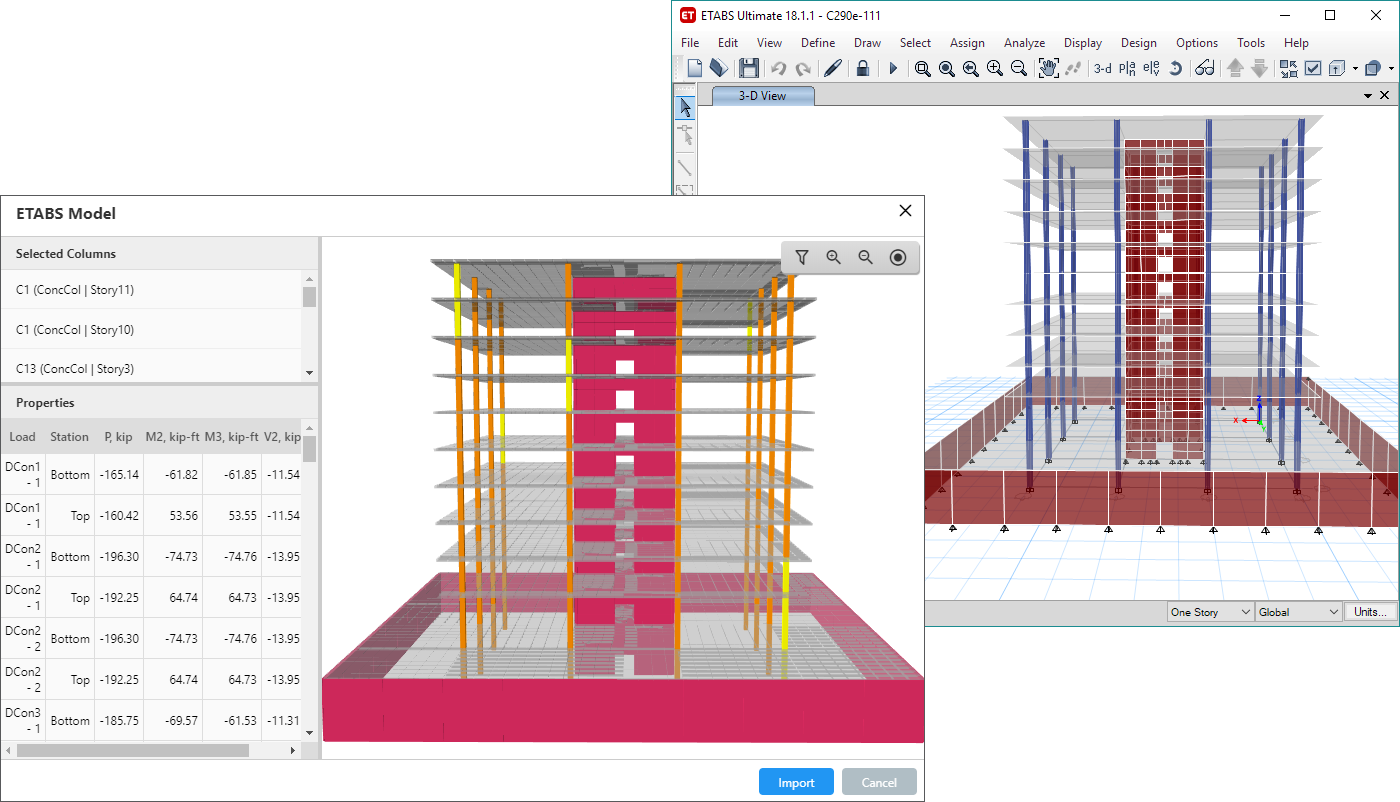Screen dimensions: 1400x802
Task: Click the Run Analysis play icon
Action: (x=893, y=68)
